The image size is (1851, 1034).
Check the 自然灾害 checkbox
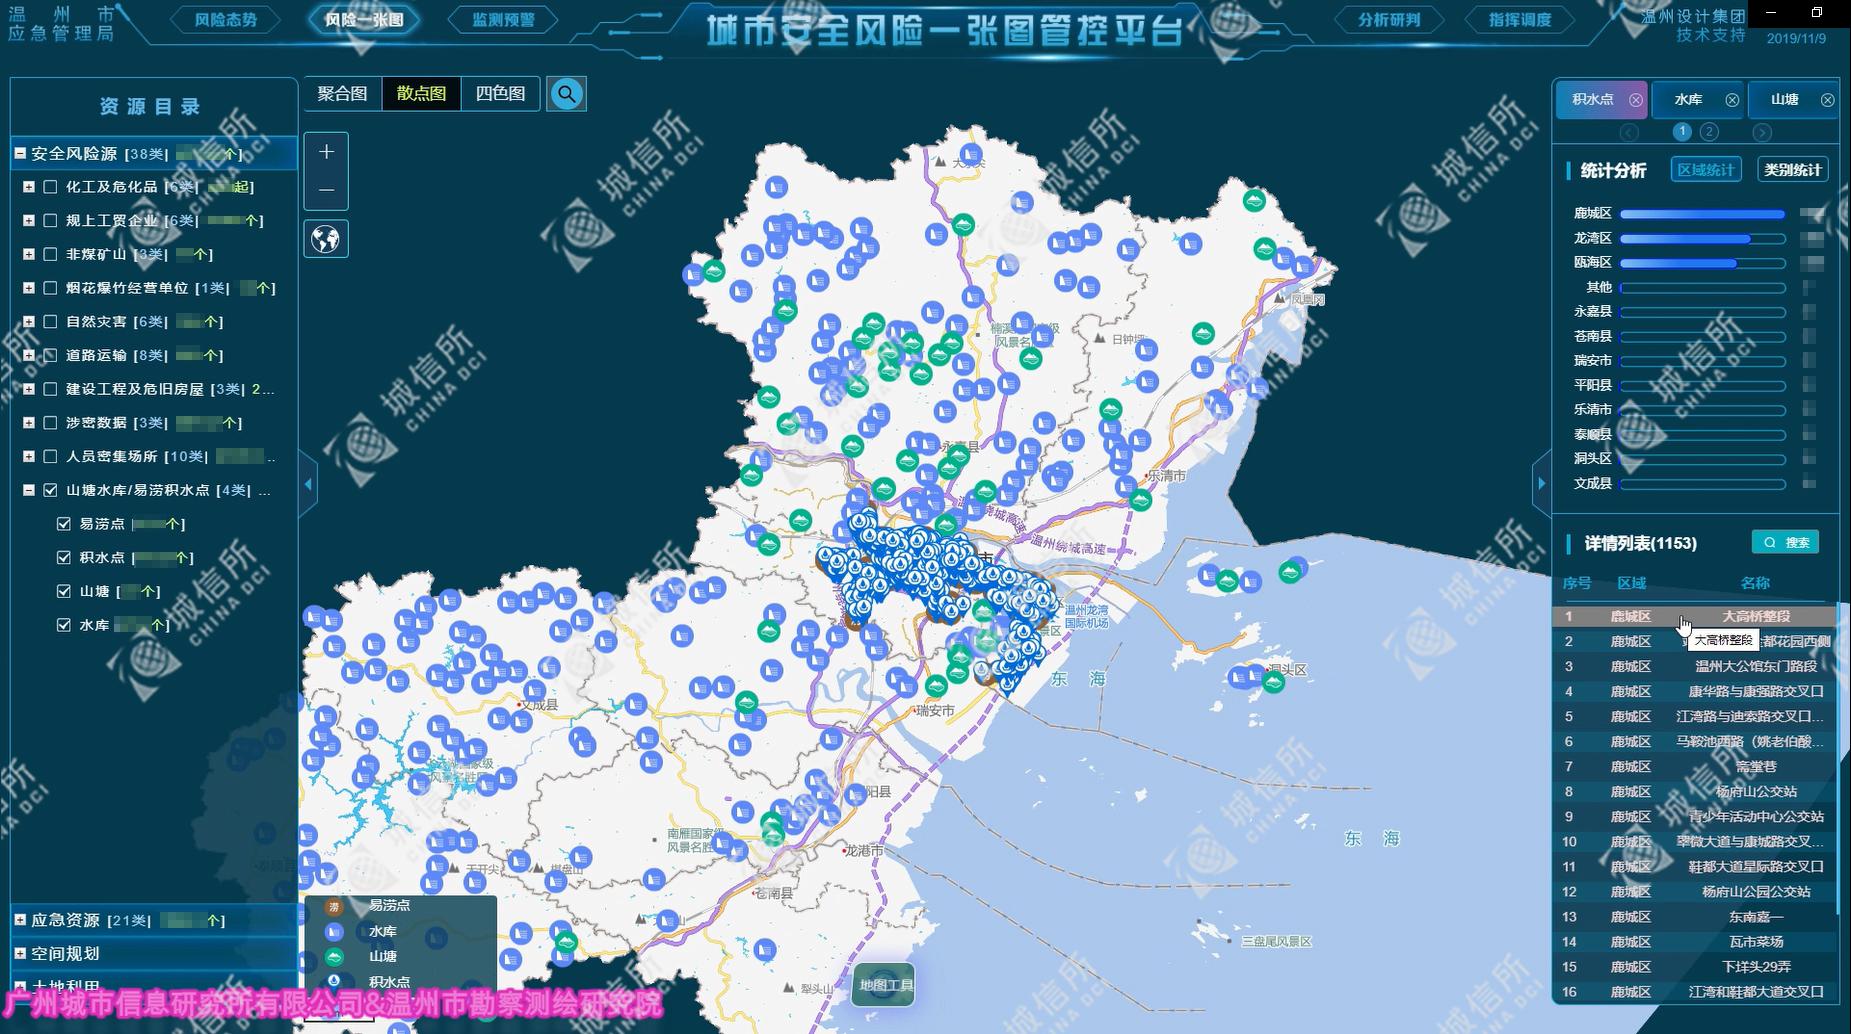[x=50, y=322]
